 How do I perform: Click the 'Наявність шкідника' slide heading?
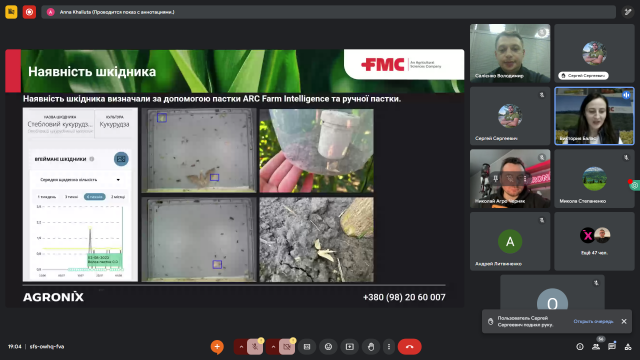click(x=92, y=72)
